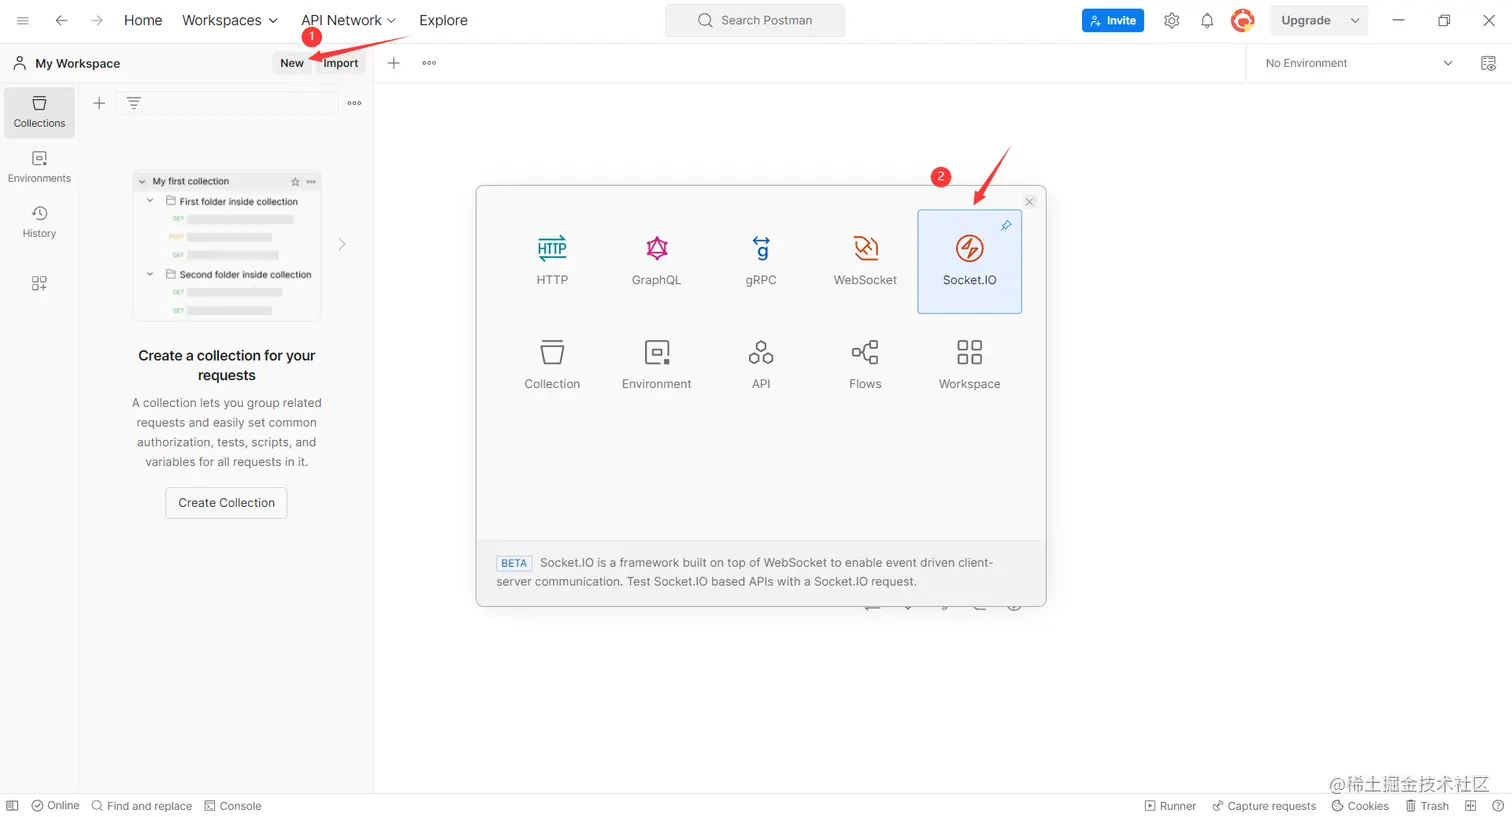Select Environment in the new dialog
Screen dimensions: 1512x817
(656, 365)
